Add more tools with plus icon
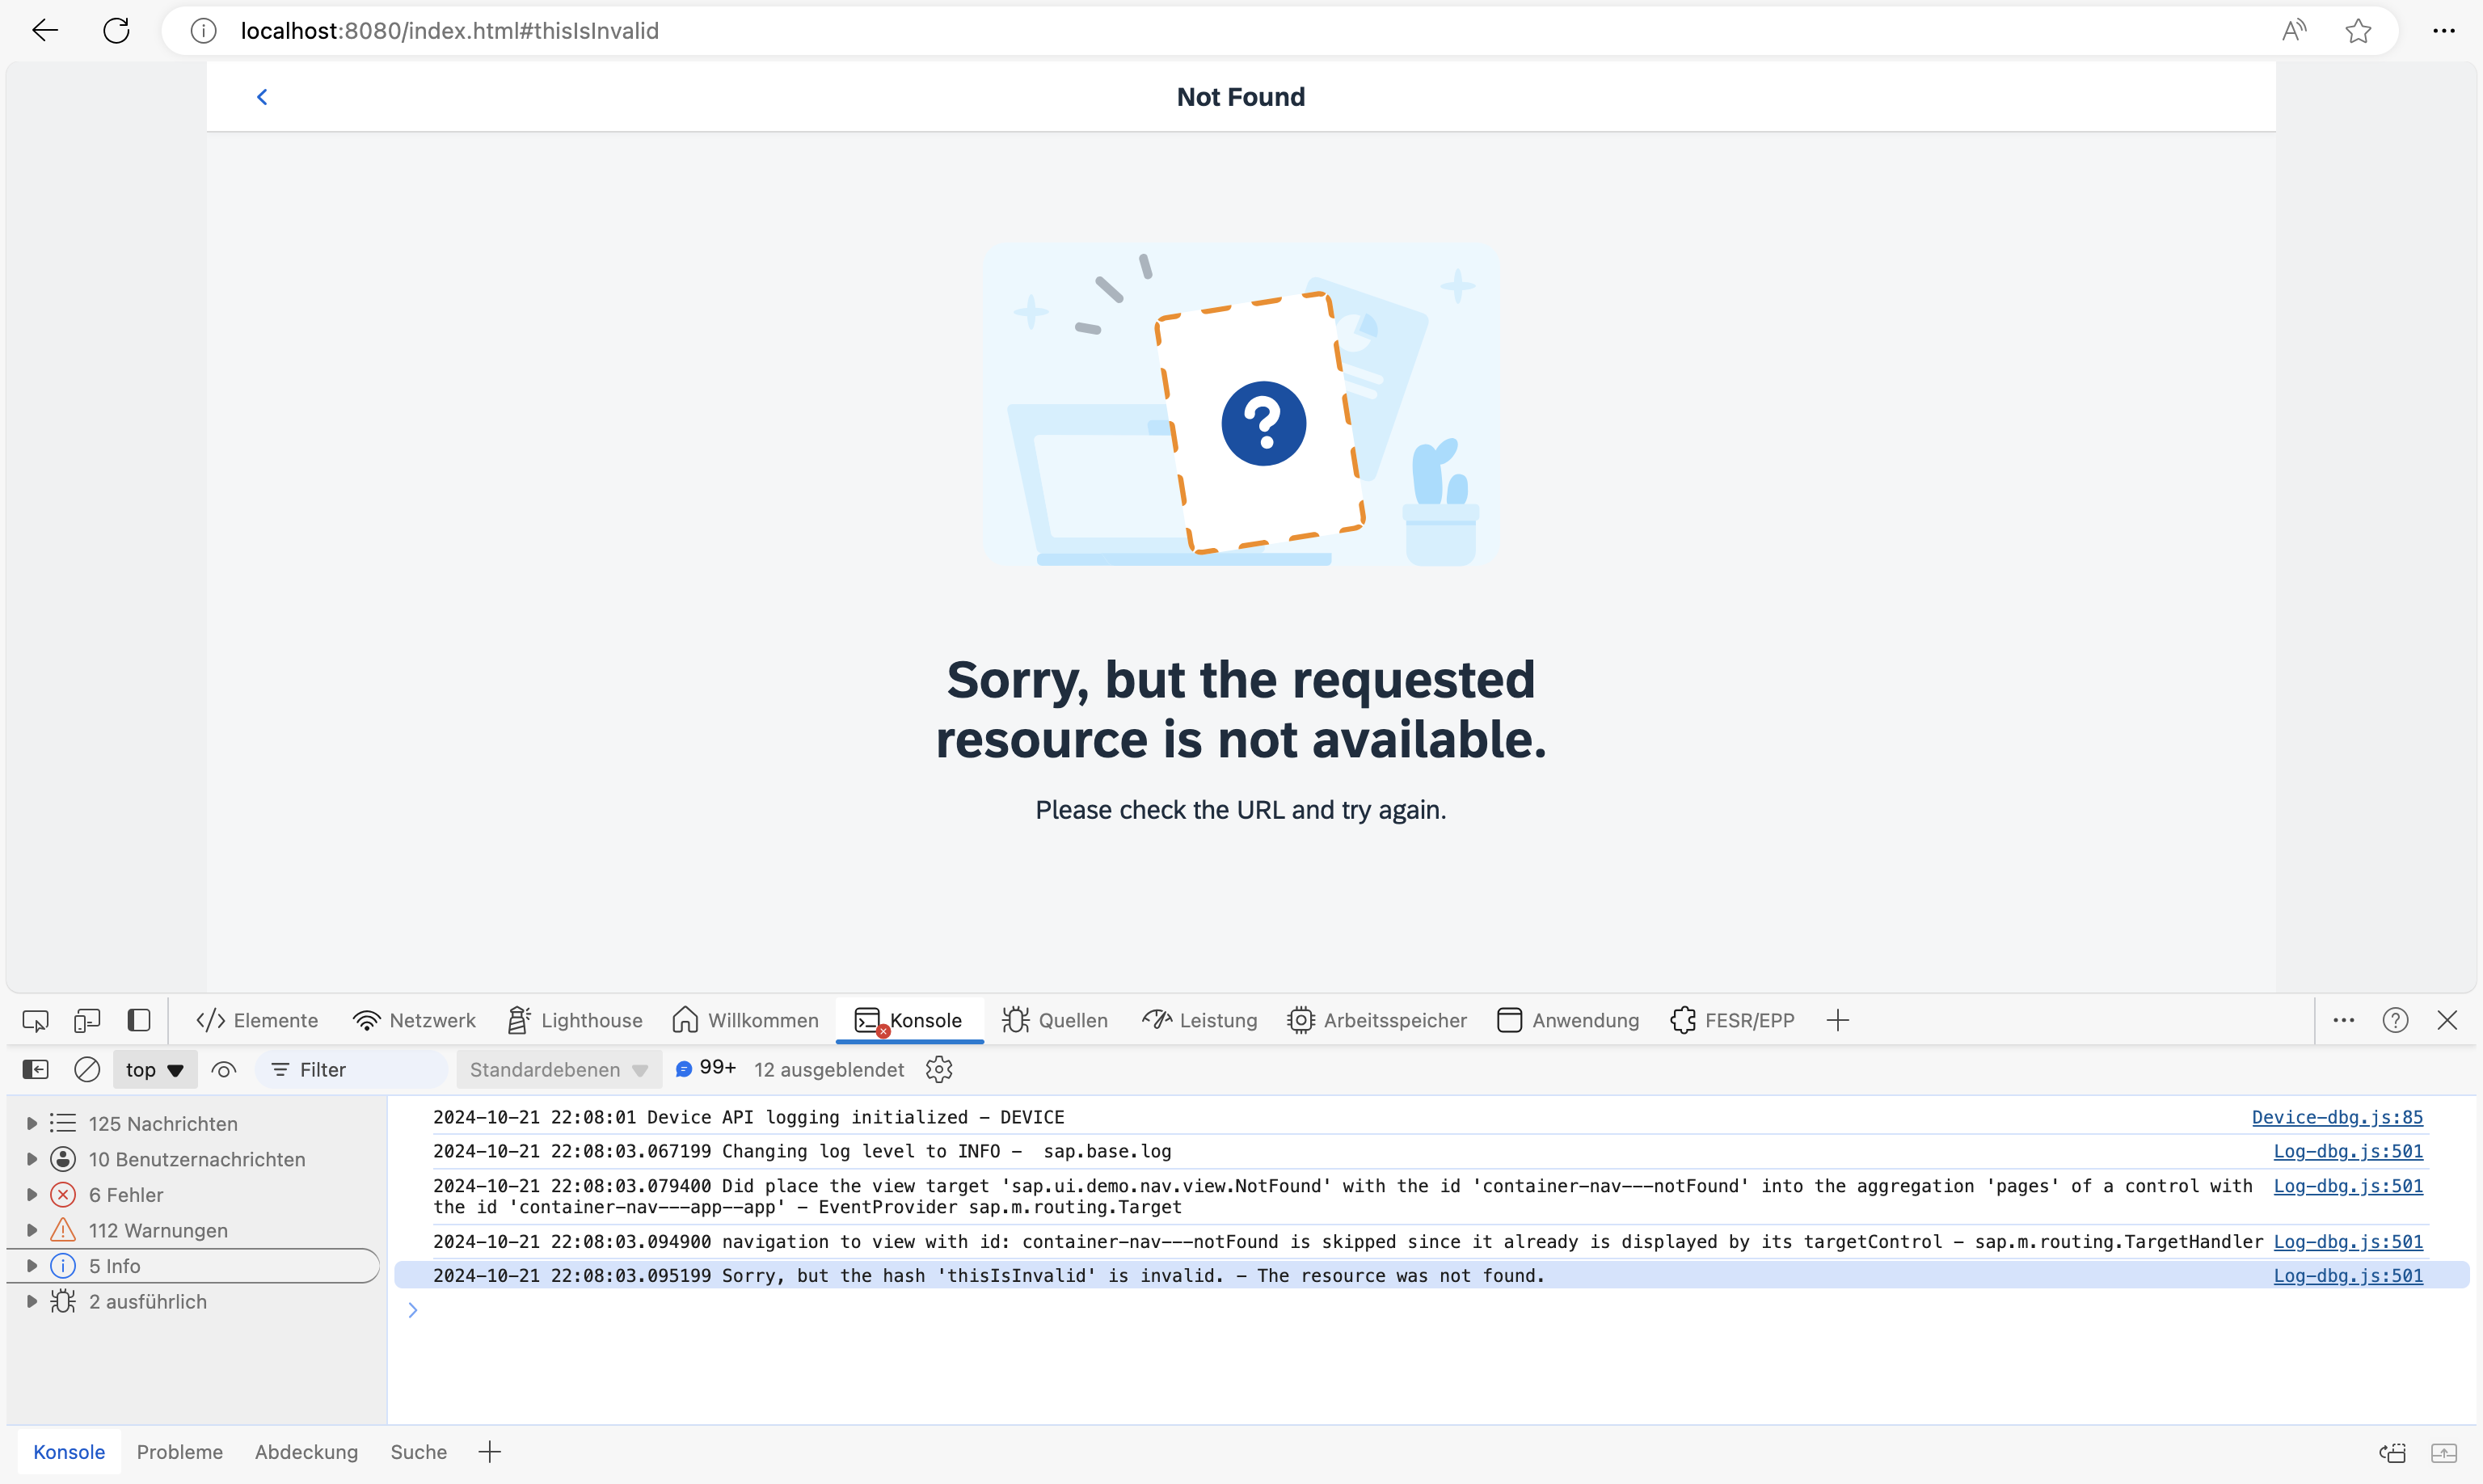Screen dimensions: 2483x1484 [1838, 1020]
